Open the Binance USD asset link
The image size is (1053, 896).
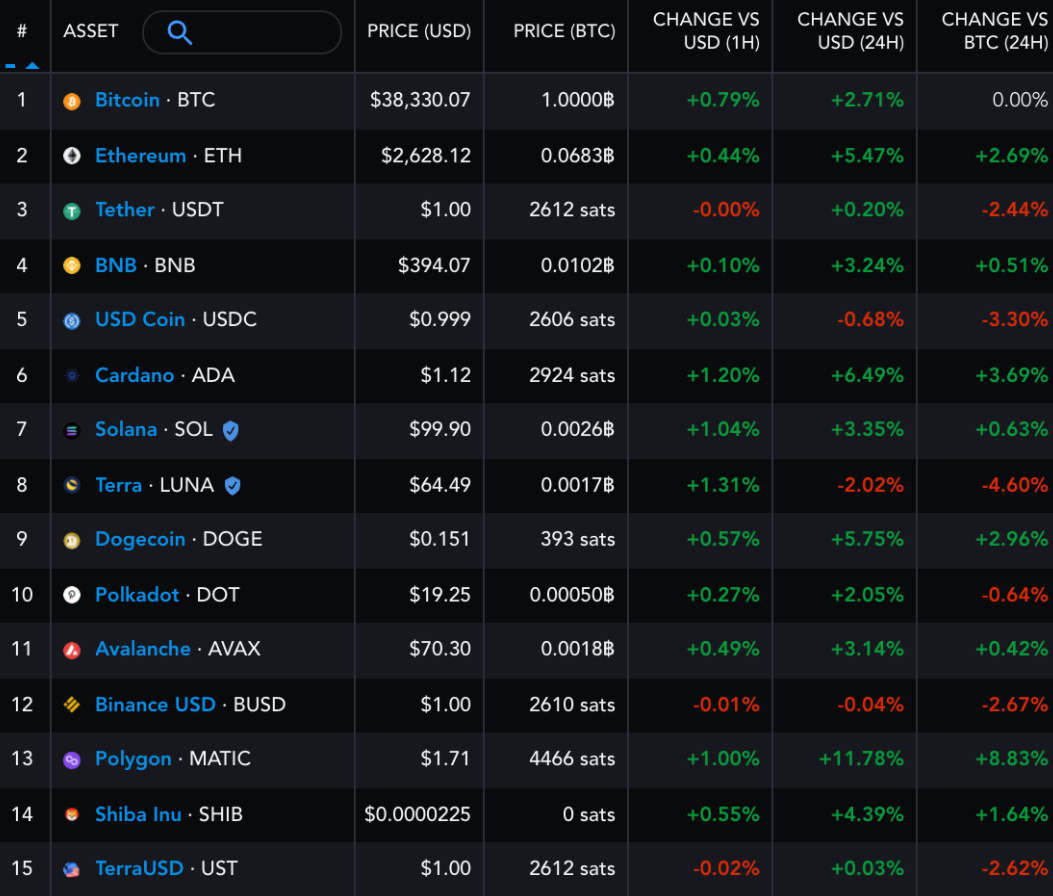(155, 704)
